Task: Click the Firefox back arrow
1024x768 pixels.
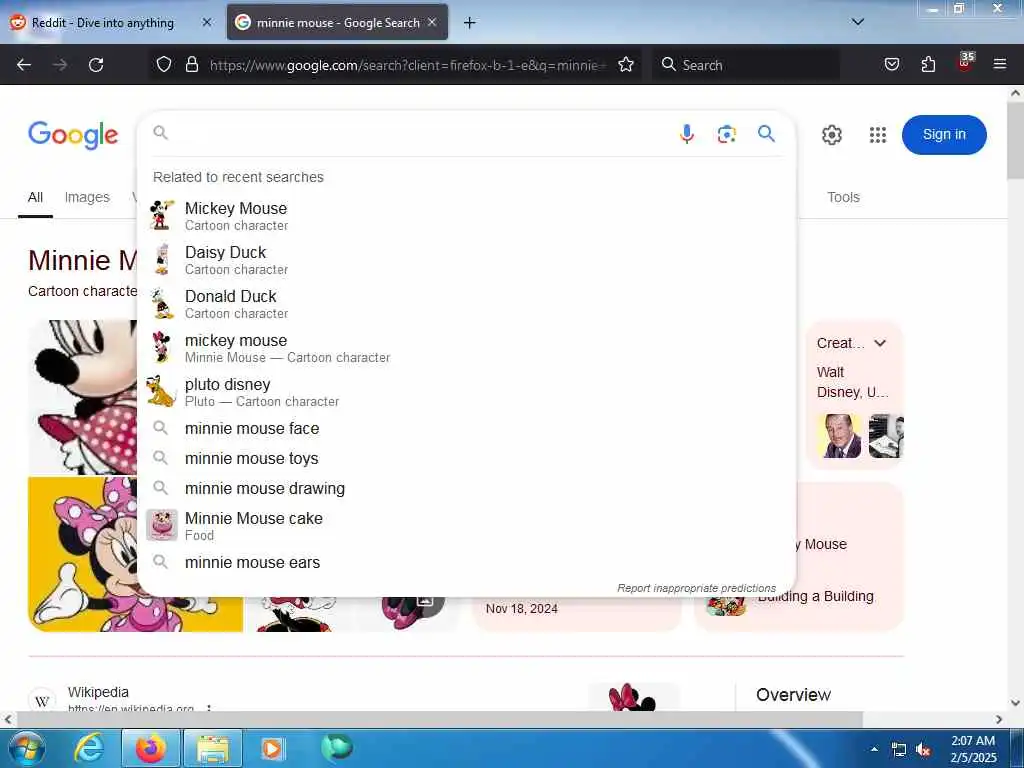Action: (24, 65)
